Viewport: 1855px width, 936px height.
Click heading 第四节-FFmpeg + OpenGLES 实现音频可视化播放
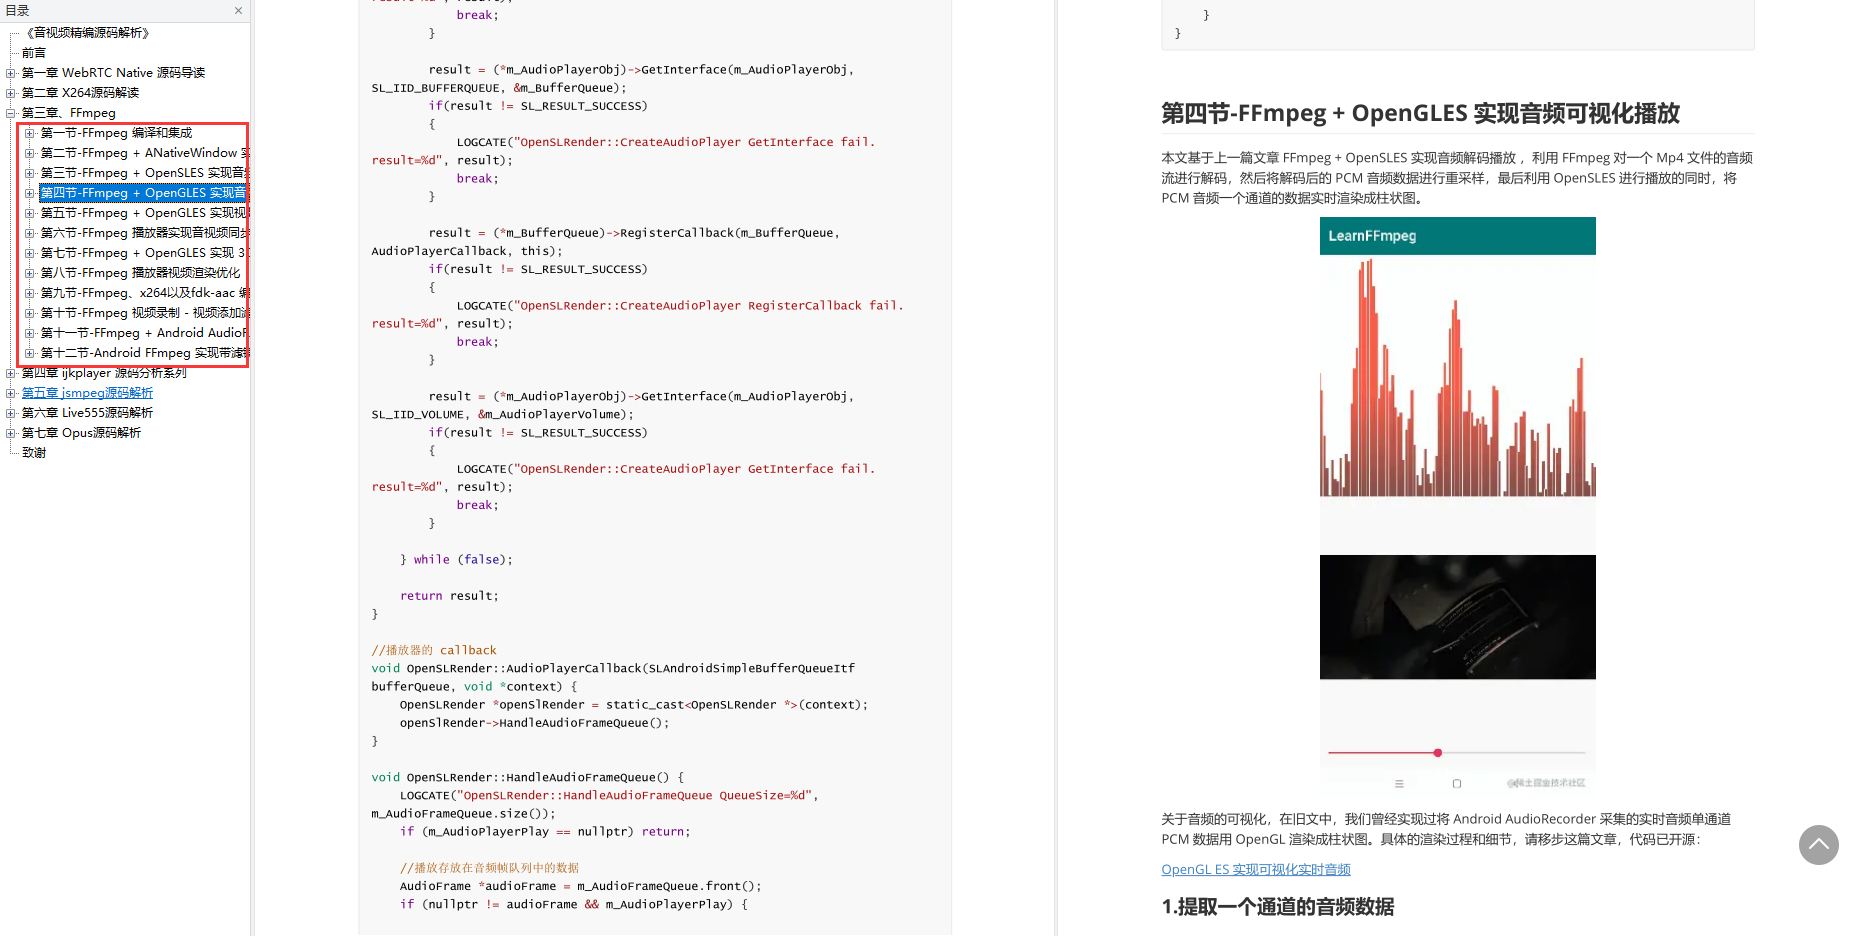1420,113
